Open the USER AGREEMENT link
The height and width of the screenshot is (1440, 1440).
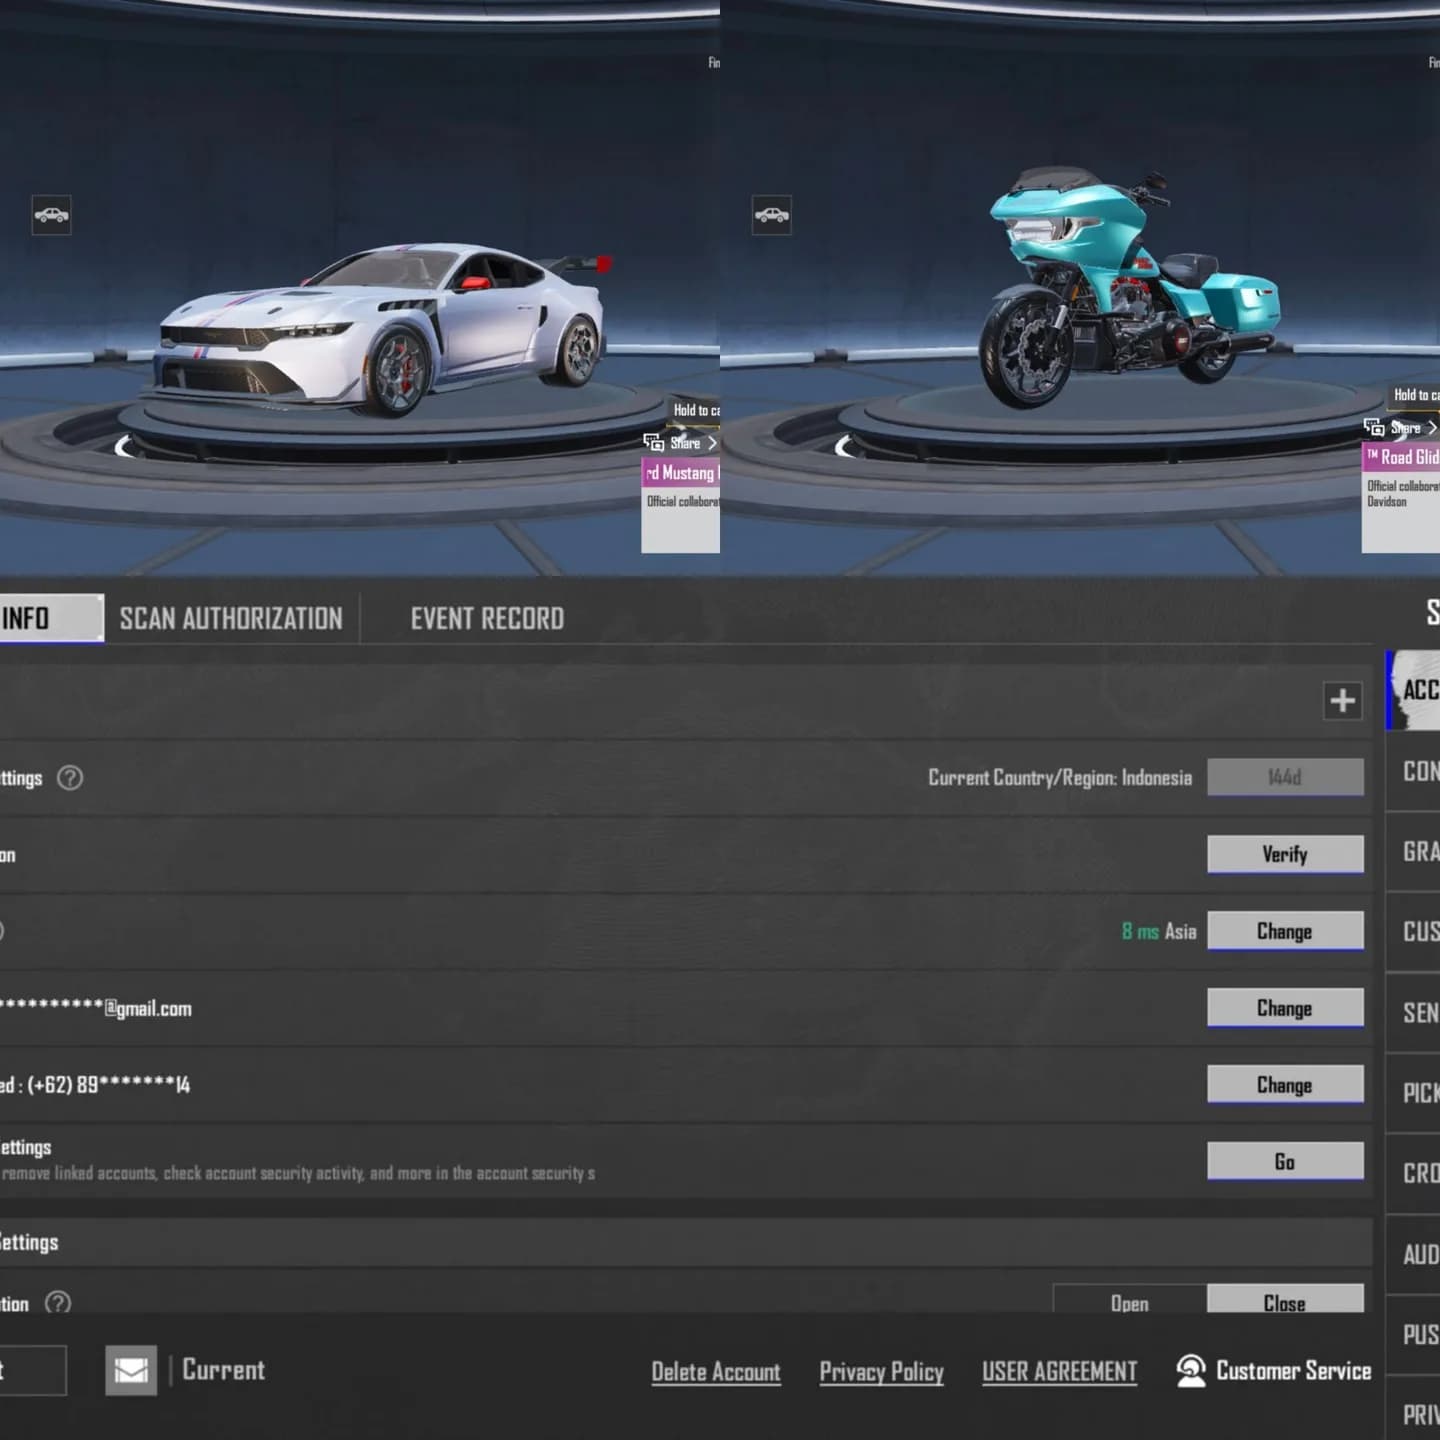pyautogui.click(x=1059, y=1371)
